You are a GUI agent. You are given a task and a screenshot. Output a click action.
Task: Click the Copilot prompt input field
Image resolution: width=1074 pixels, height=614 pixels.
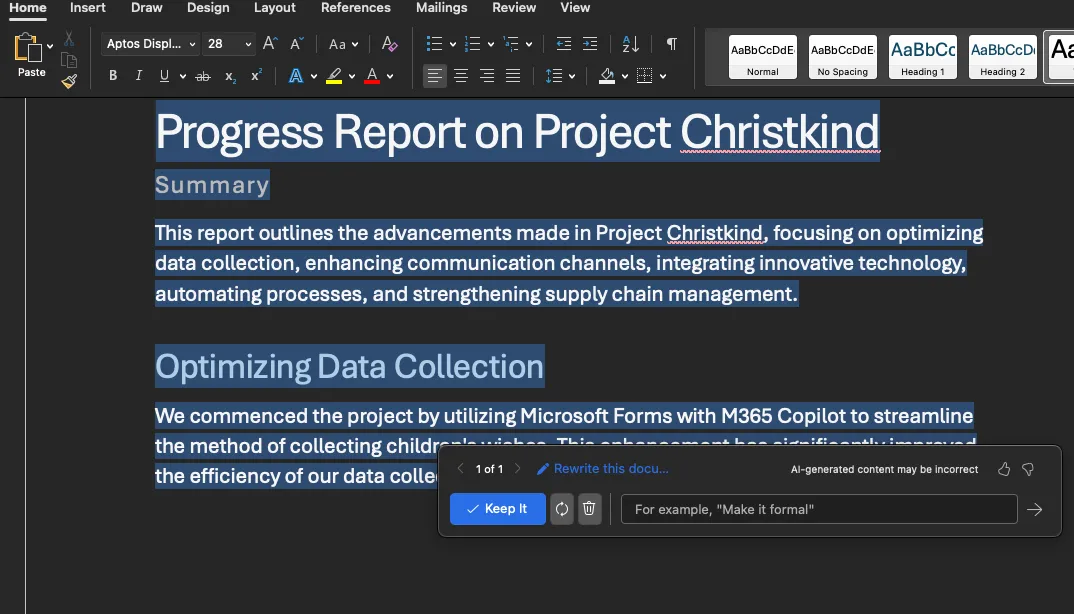pyautogui.click(x=818, y=509)
